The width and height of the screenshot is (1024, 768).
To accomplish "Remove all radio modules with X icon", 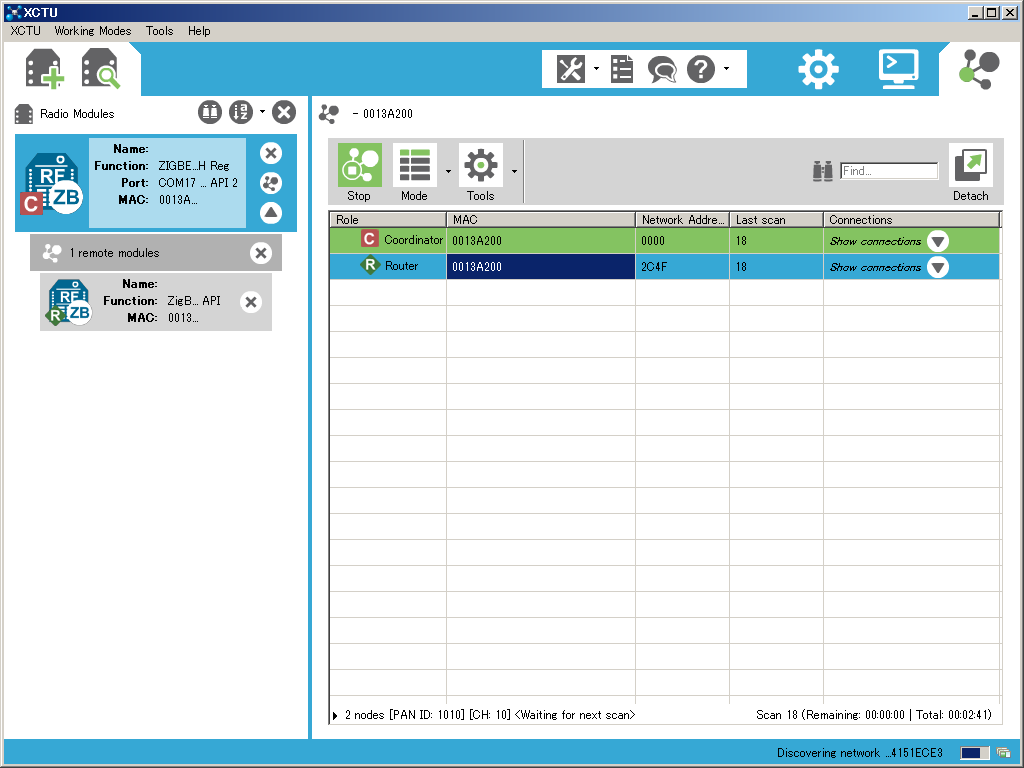I will pyautogui.click(x=284, y=112).
